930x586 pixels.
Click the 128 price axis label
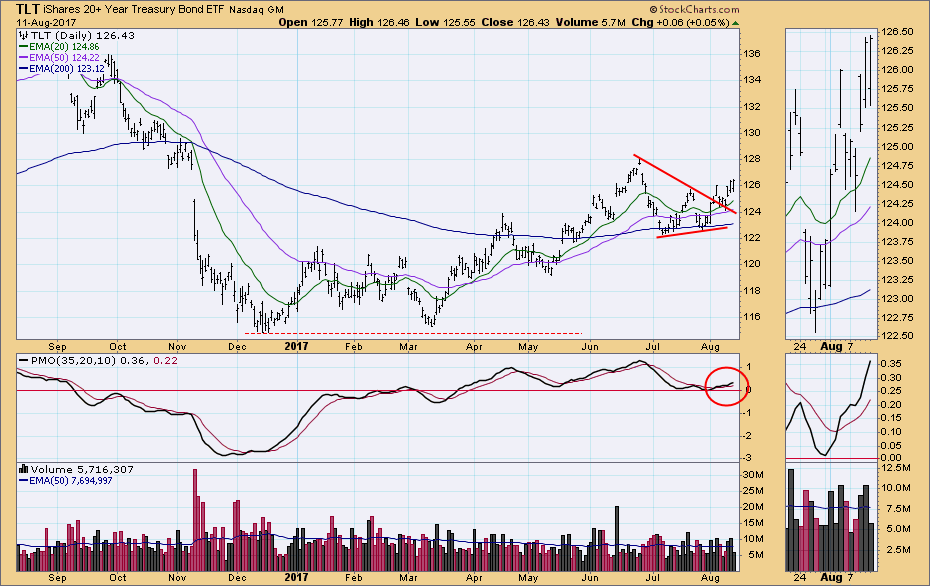(752, 159)
